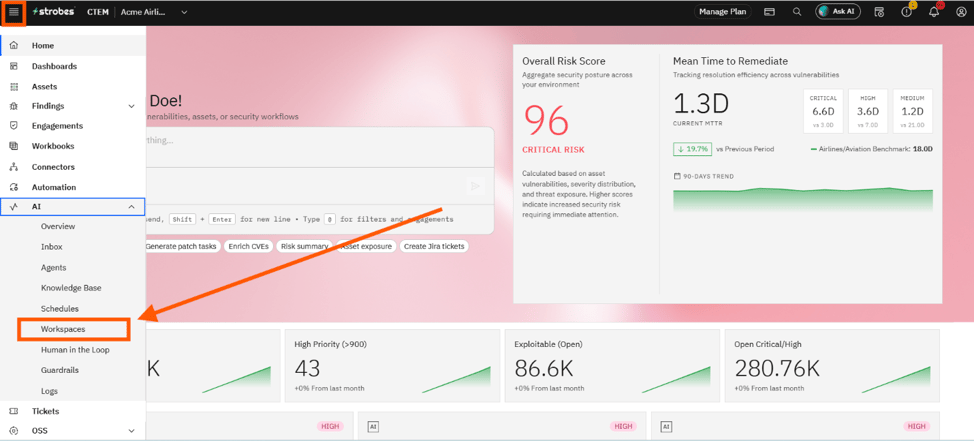Click the Asset exposure suggestion
974x441 pixels.
[366, 246]
